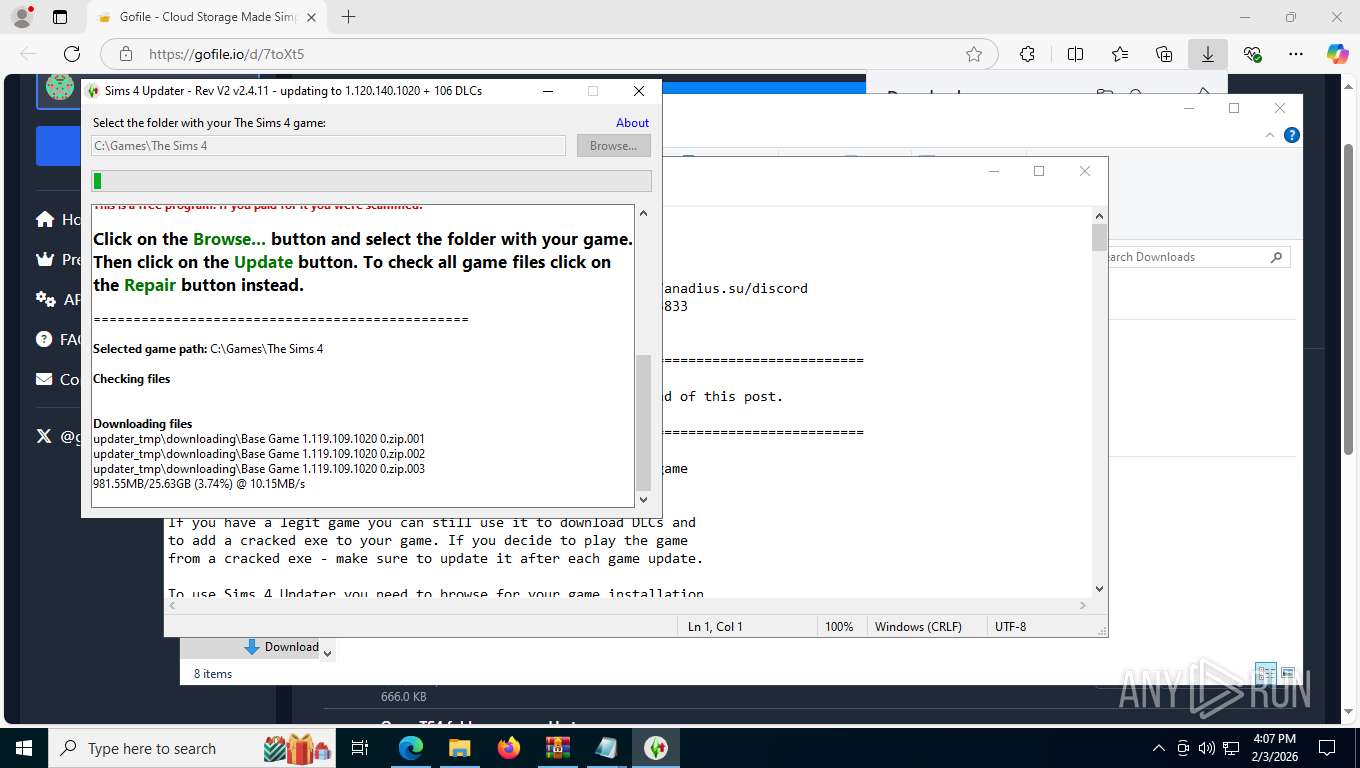Viewport: 1360px width, 768px height.
Task: Select the 'Base Game 1.119.109.1020 0.zip.001' line
Action: click(x=259, y=439)
